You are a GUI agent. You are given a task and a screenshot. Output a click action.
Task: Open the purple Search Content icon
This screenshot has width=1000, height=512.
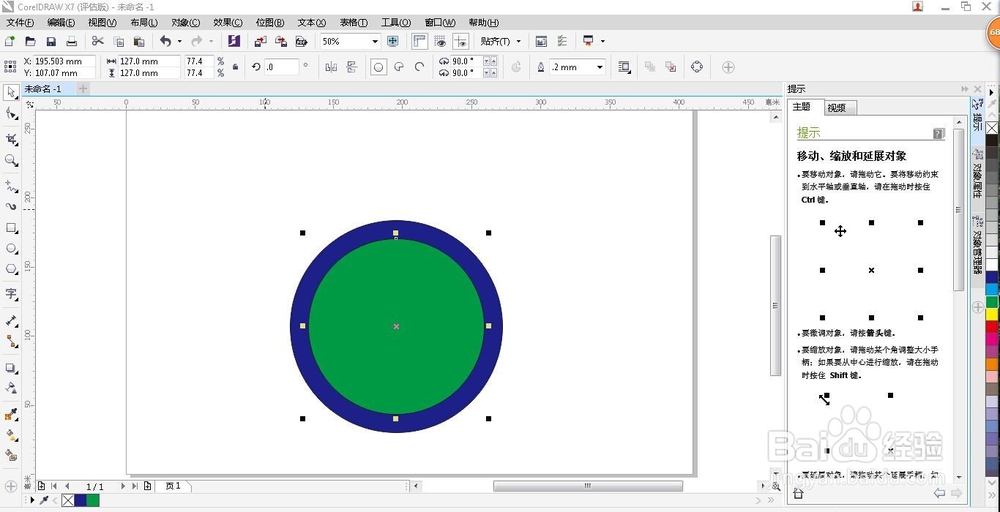233,41
